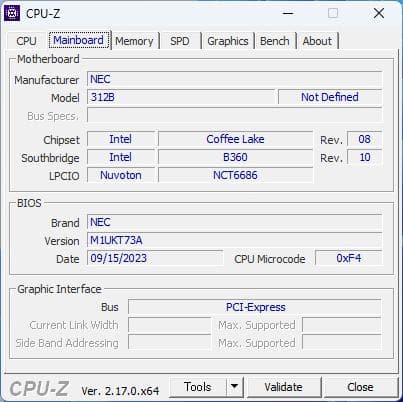
Task: Click the B360 southbridge field
Action: tap(235, 157)
